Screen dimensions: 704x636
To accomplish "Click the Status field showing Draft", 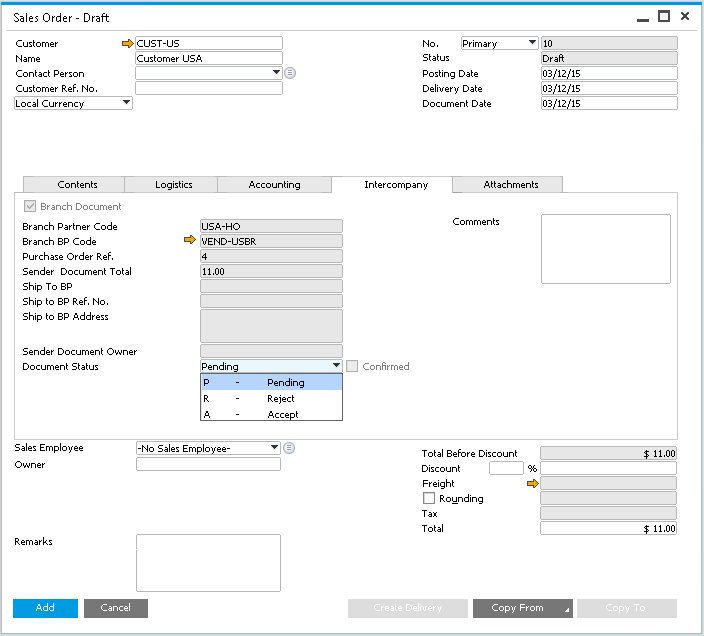I will click(609, 58).
